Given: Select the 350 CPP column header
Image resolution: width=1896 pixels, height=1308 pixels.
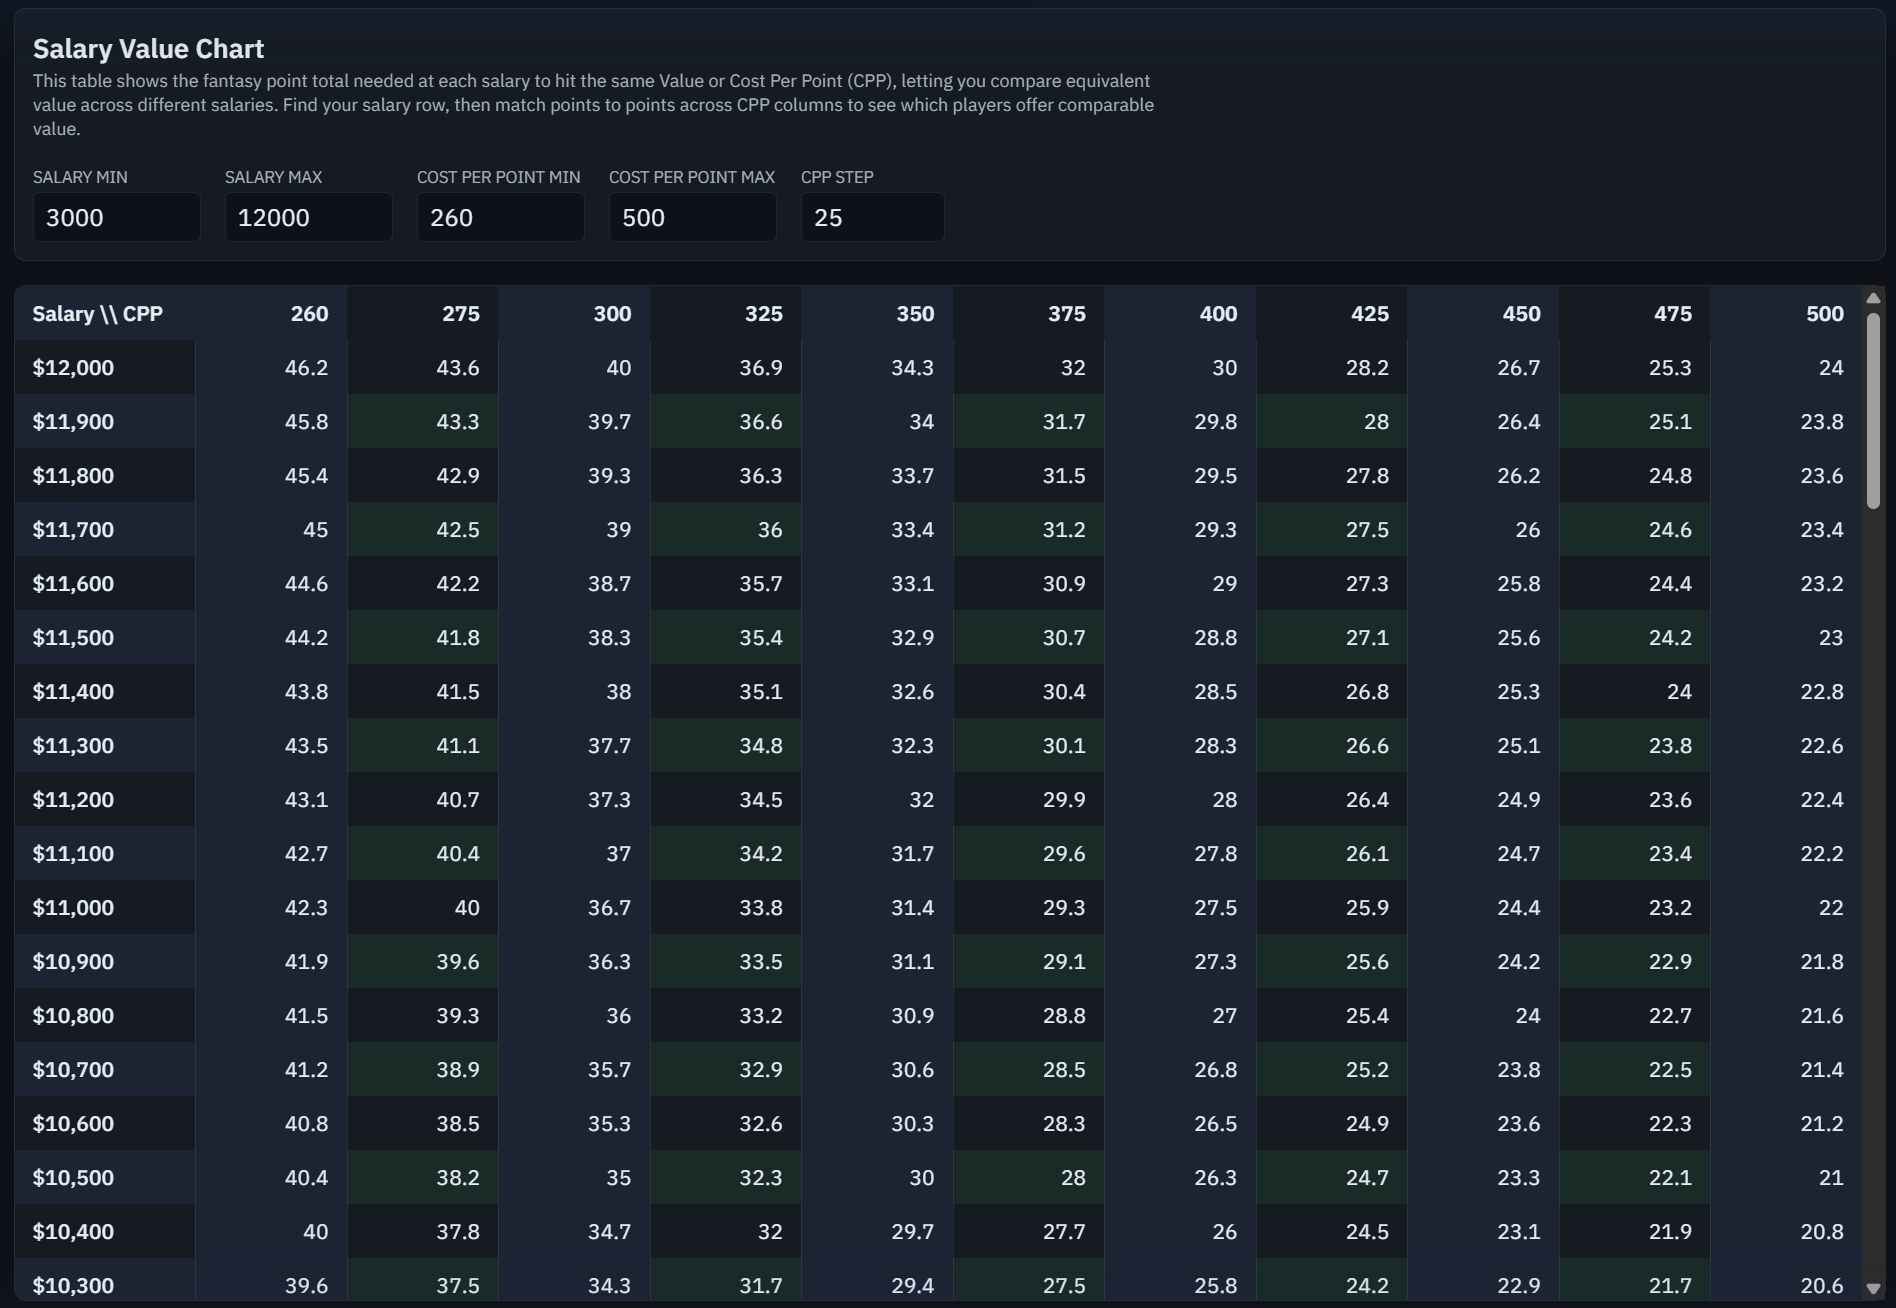Looking at the screenshot, I should 877,313.
